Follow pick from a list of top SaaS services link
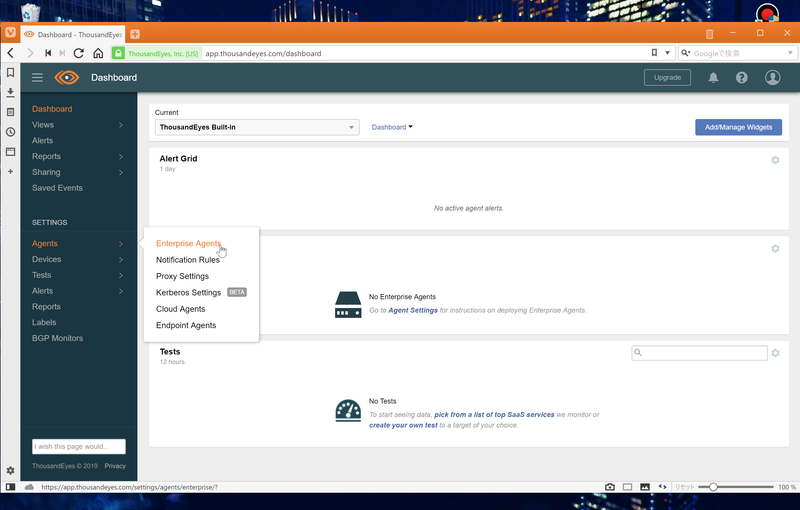 pyautogui.click(x=494, y=415)
